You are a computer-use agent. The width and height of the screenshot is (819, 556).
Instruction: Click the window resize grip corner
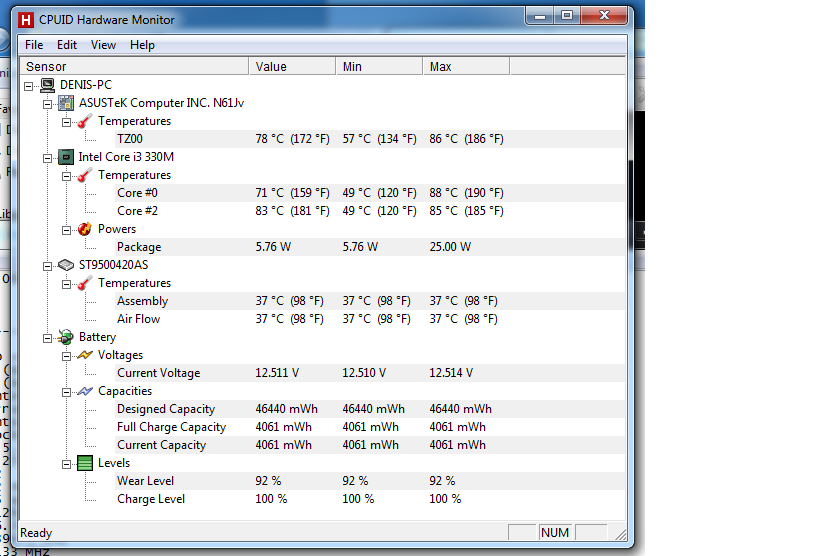tap(621, 534)
